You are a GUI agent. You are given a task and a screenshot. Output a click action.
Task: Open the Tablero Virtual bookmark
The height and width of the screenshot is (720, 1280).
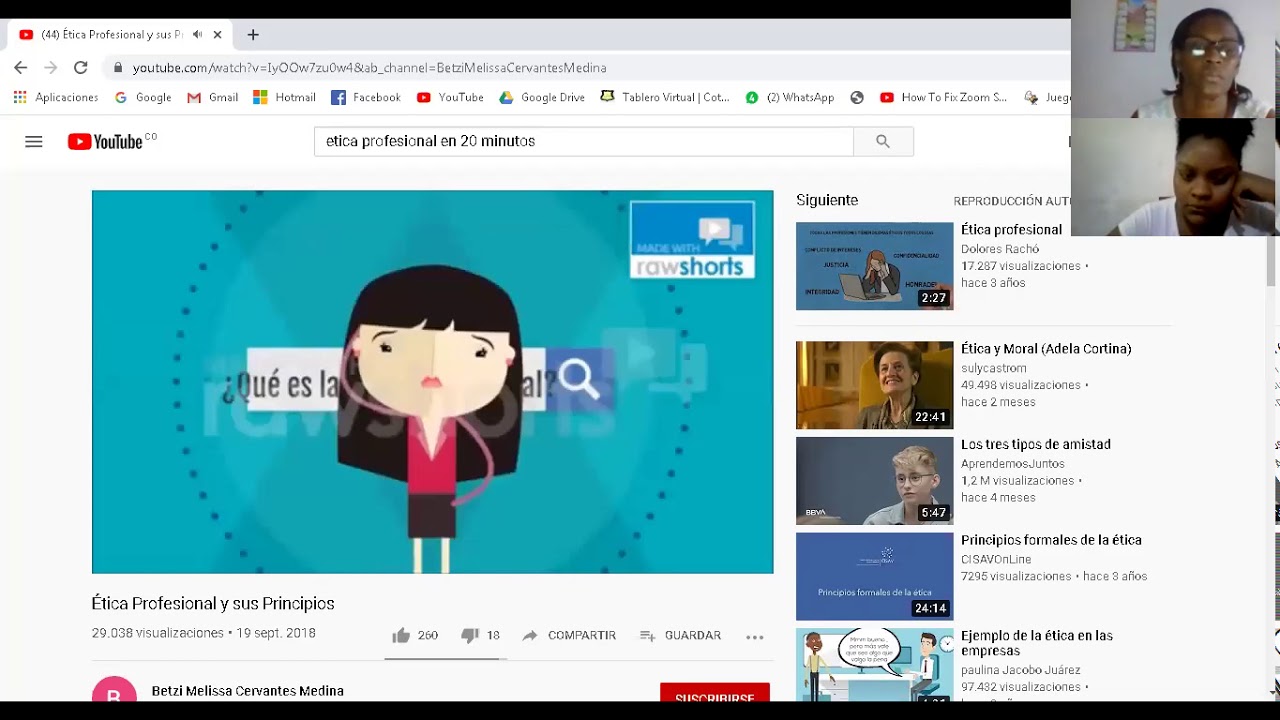point(665,97)
